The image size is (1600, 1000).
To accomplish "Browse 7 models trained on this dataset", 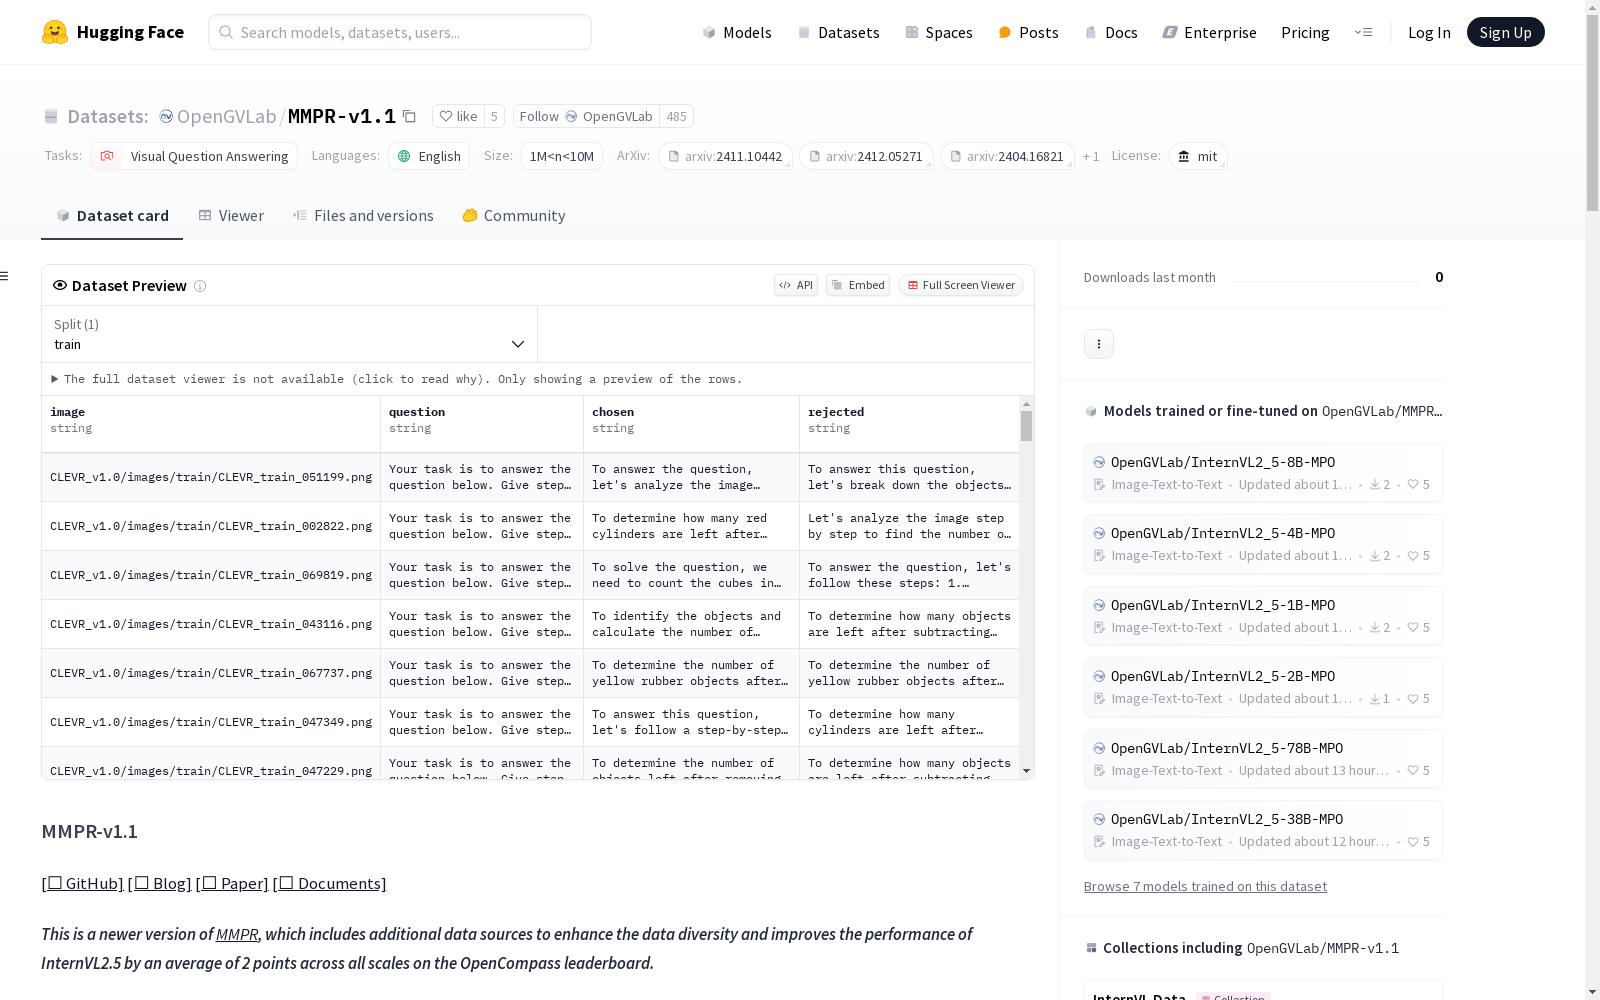I will [1205, 886].
